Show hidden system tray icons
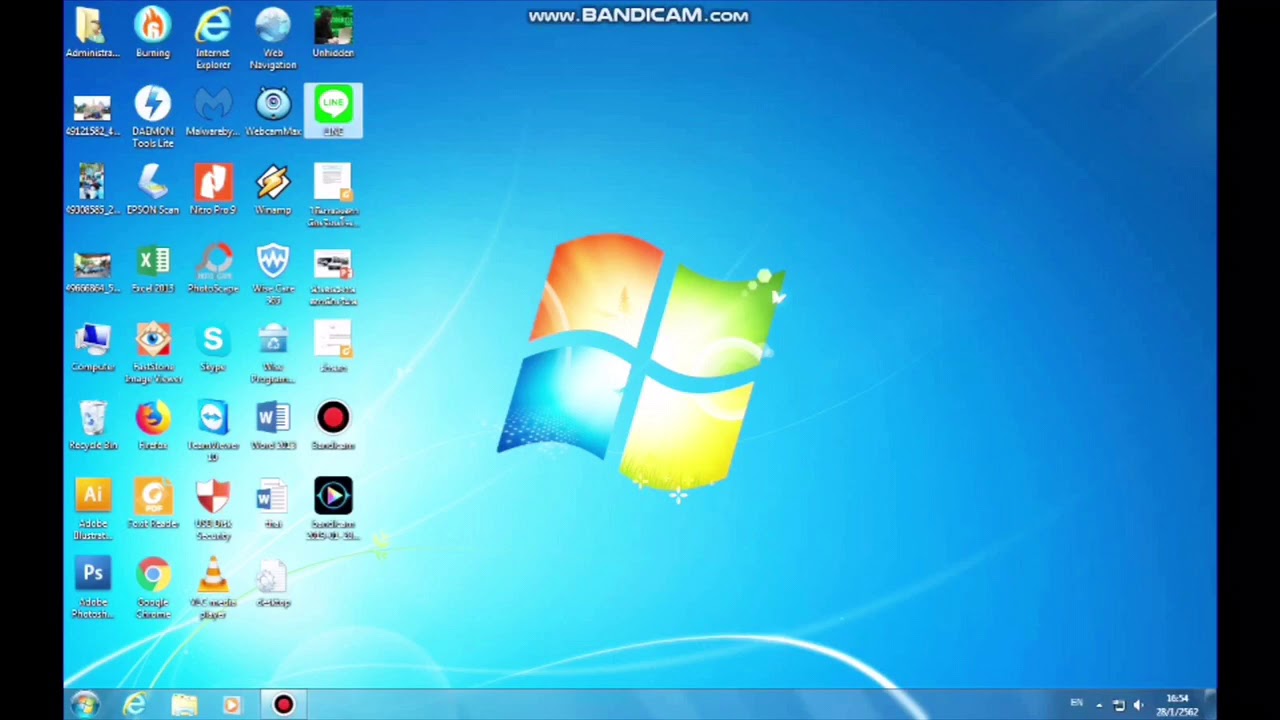Image resolution: width=1280 pixels, height=720 pixels. 1099,705
